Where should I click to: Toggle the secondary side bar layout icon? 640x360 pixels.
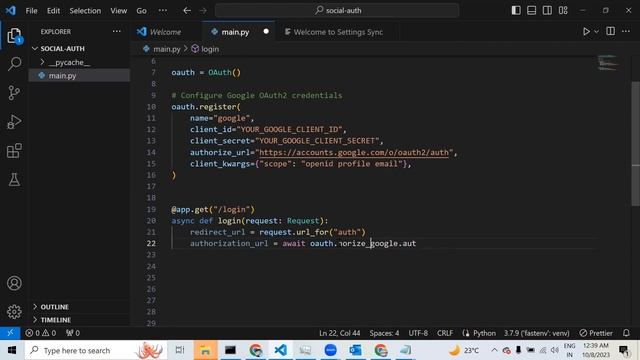[x=547, y=10]
